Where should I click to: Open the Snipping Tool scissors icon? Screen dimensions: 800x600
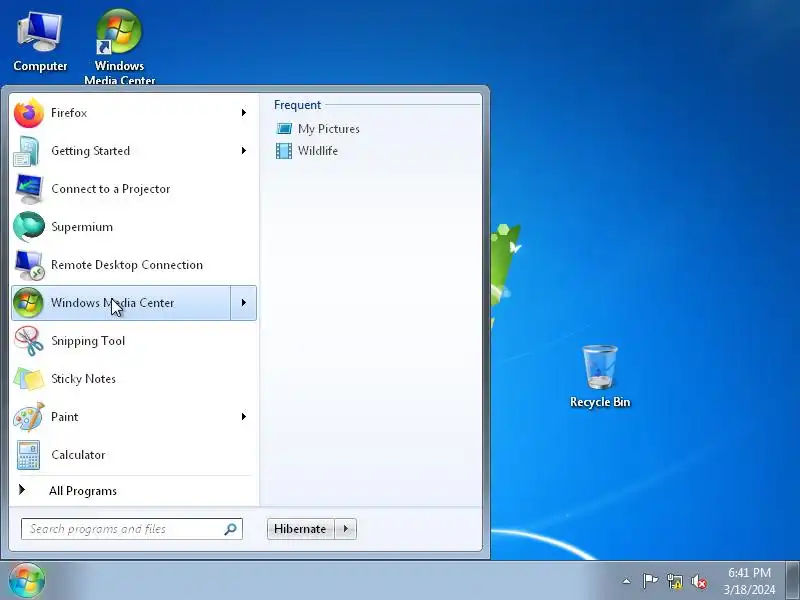(x=29, y=341)
